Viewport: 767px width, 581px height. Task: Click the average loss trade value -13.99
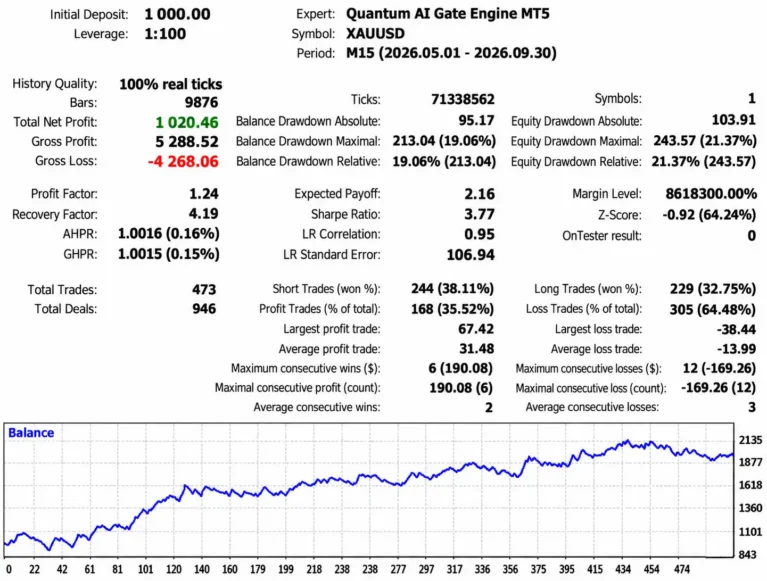click(x=736, y=349)
